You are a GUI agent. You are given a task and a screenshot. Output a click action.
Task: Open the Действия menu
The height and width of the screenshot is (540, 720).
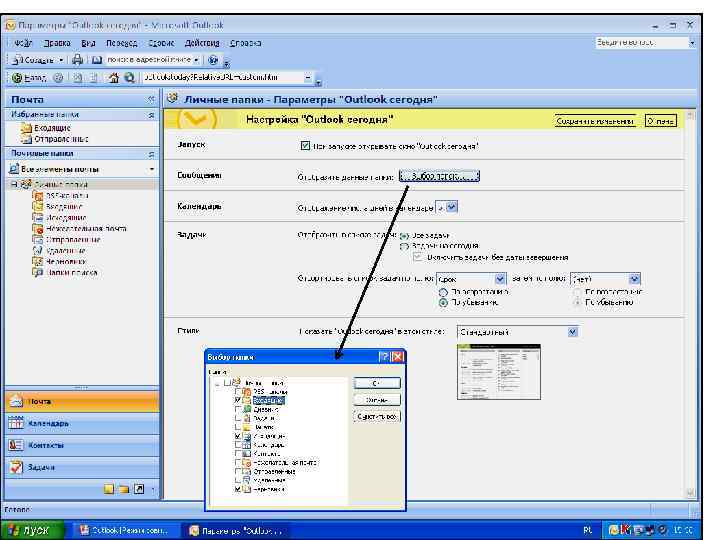pyautogui.click(x=202, y=43)
